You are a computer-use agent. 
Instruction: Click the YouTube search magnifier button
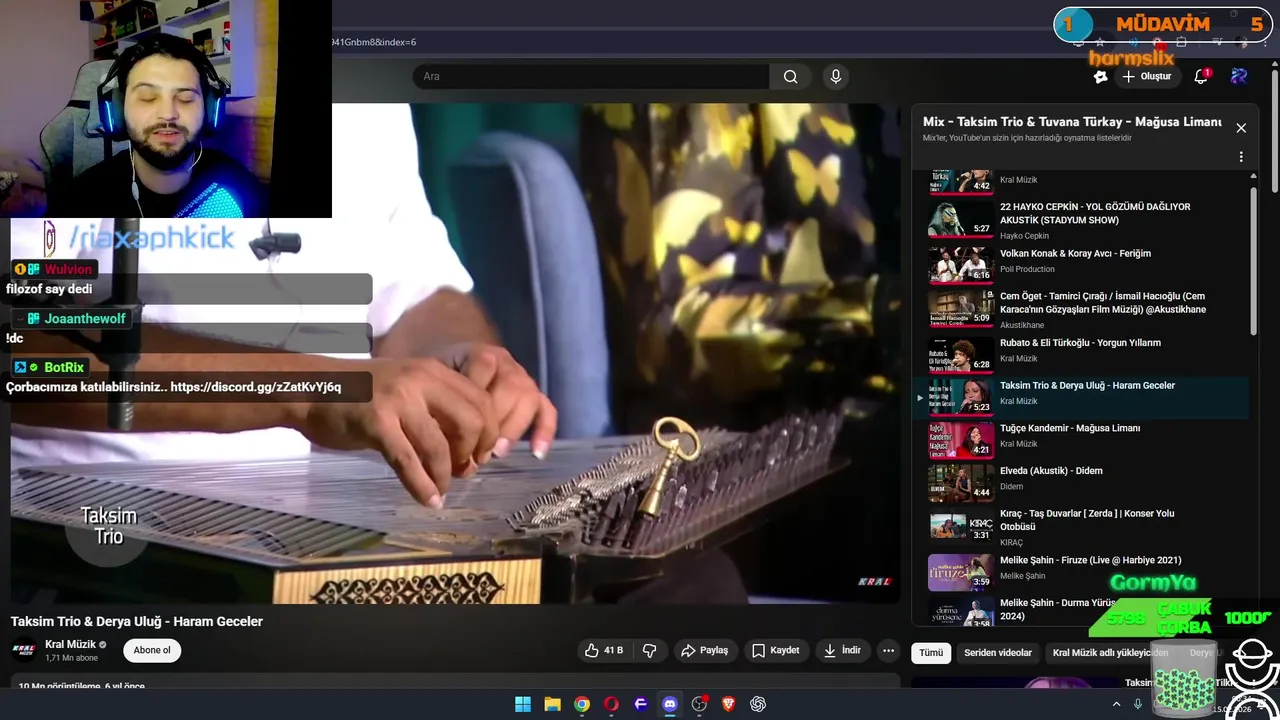790,76
